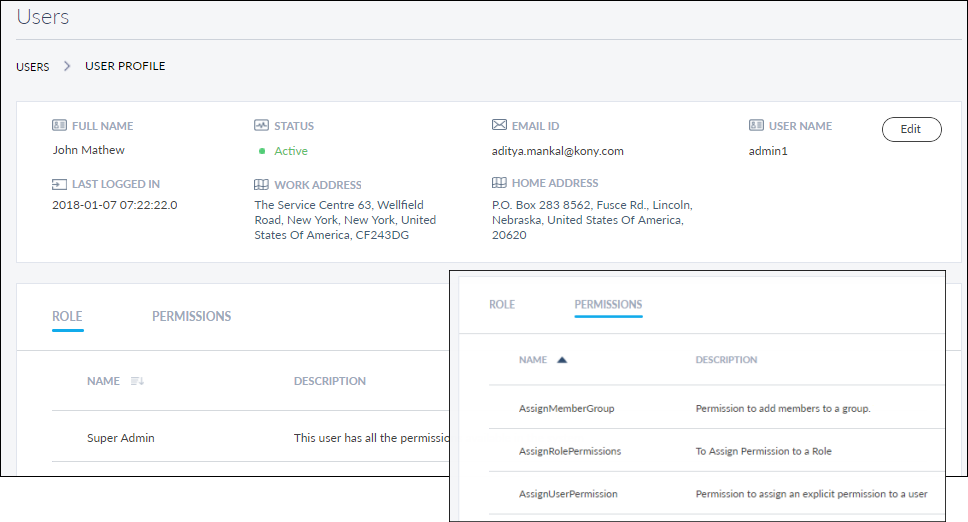Click the Full Name card icon

[59, 126]
